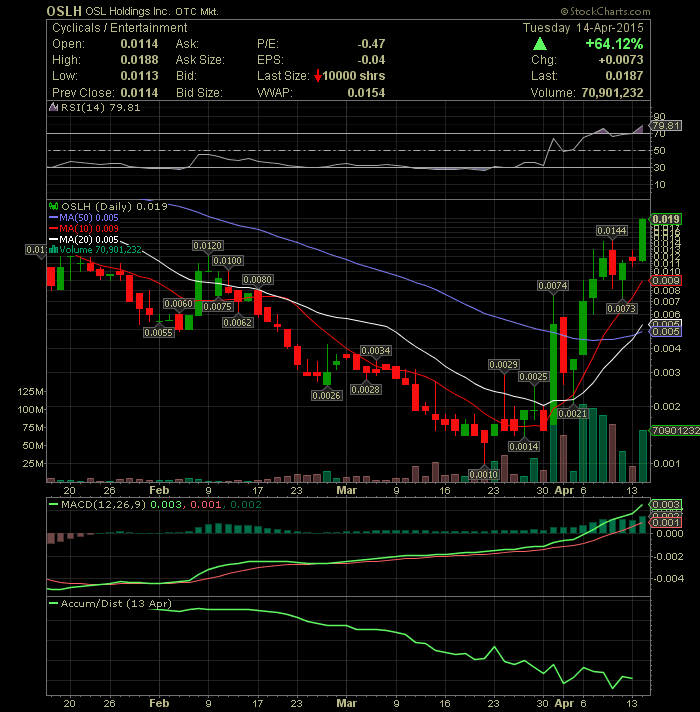Select the Chg value +0.0073

(621, 60)
